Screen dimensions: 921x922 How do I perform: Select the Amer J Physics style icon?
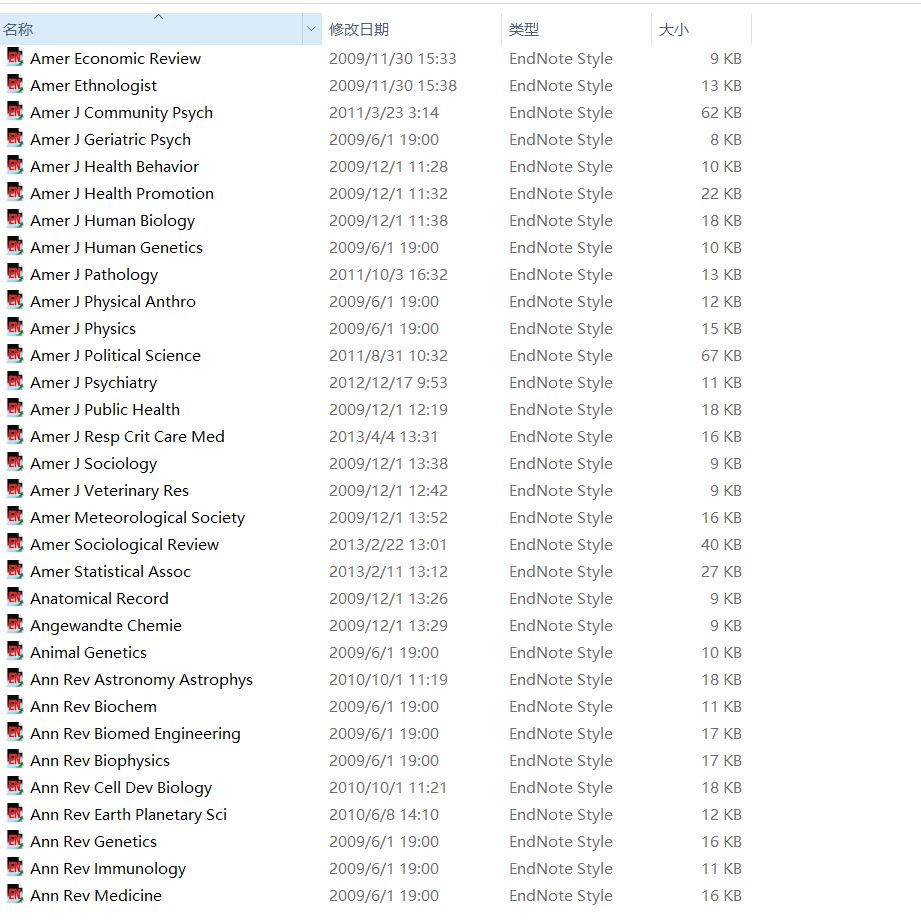tap(15, 328)
